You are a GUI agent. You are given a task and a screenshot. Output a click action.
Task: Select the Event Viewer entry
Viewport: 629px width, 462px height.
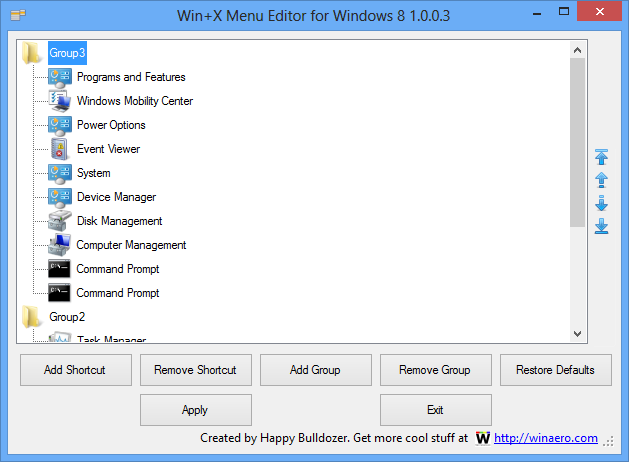click(x=108, y=149)
